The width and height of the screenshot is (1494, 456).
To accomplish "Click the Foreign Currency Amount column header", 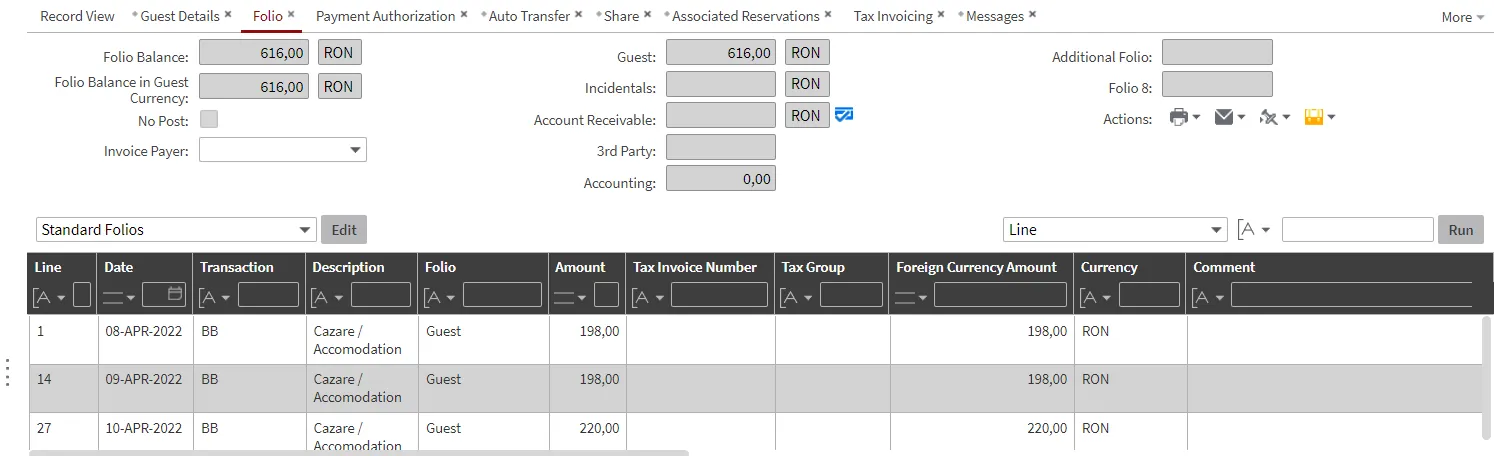I will [x=976, y=267].
